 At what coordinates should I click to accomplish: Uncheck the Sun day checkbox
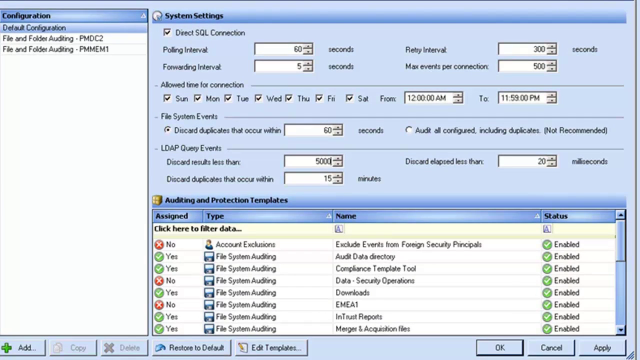click(167, 98)
